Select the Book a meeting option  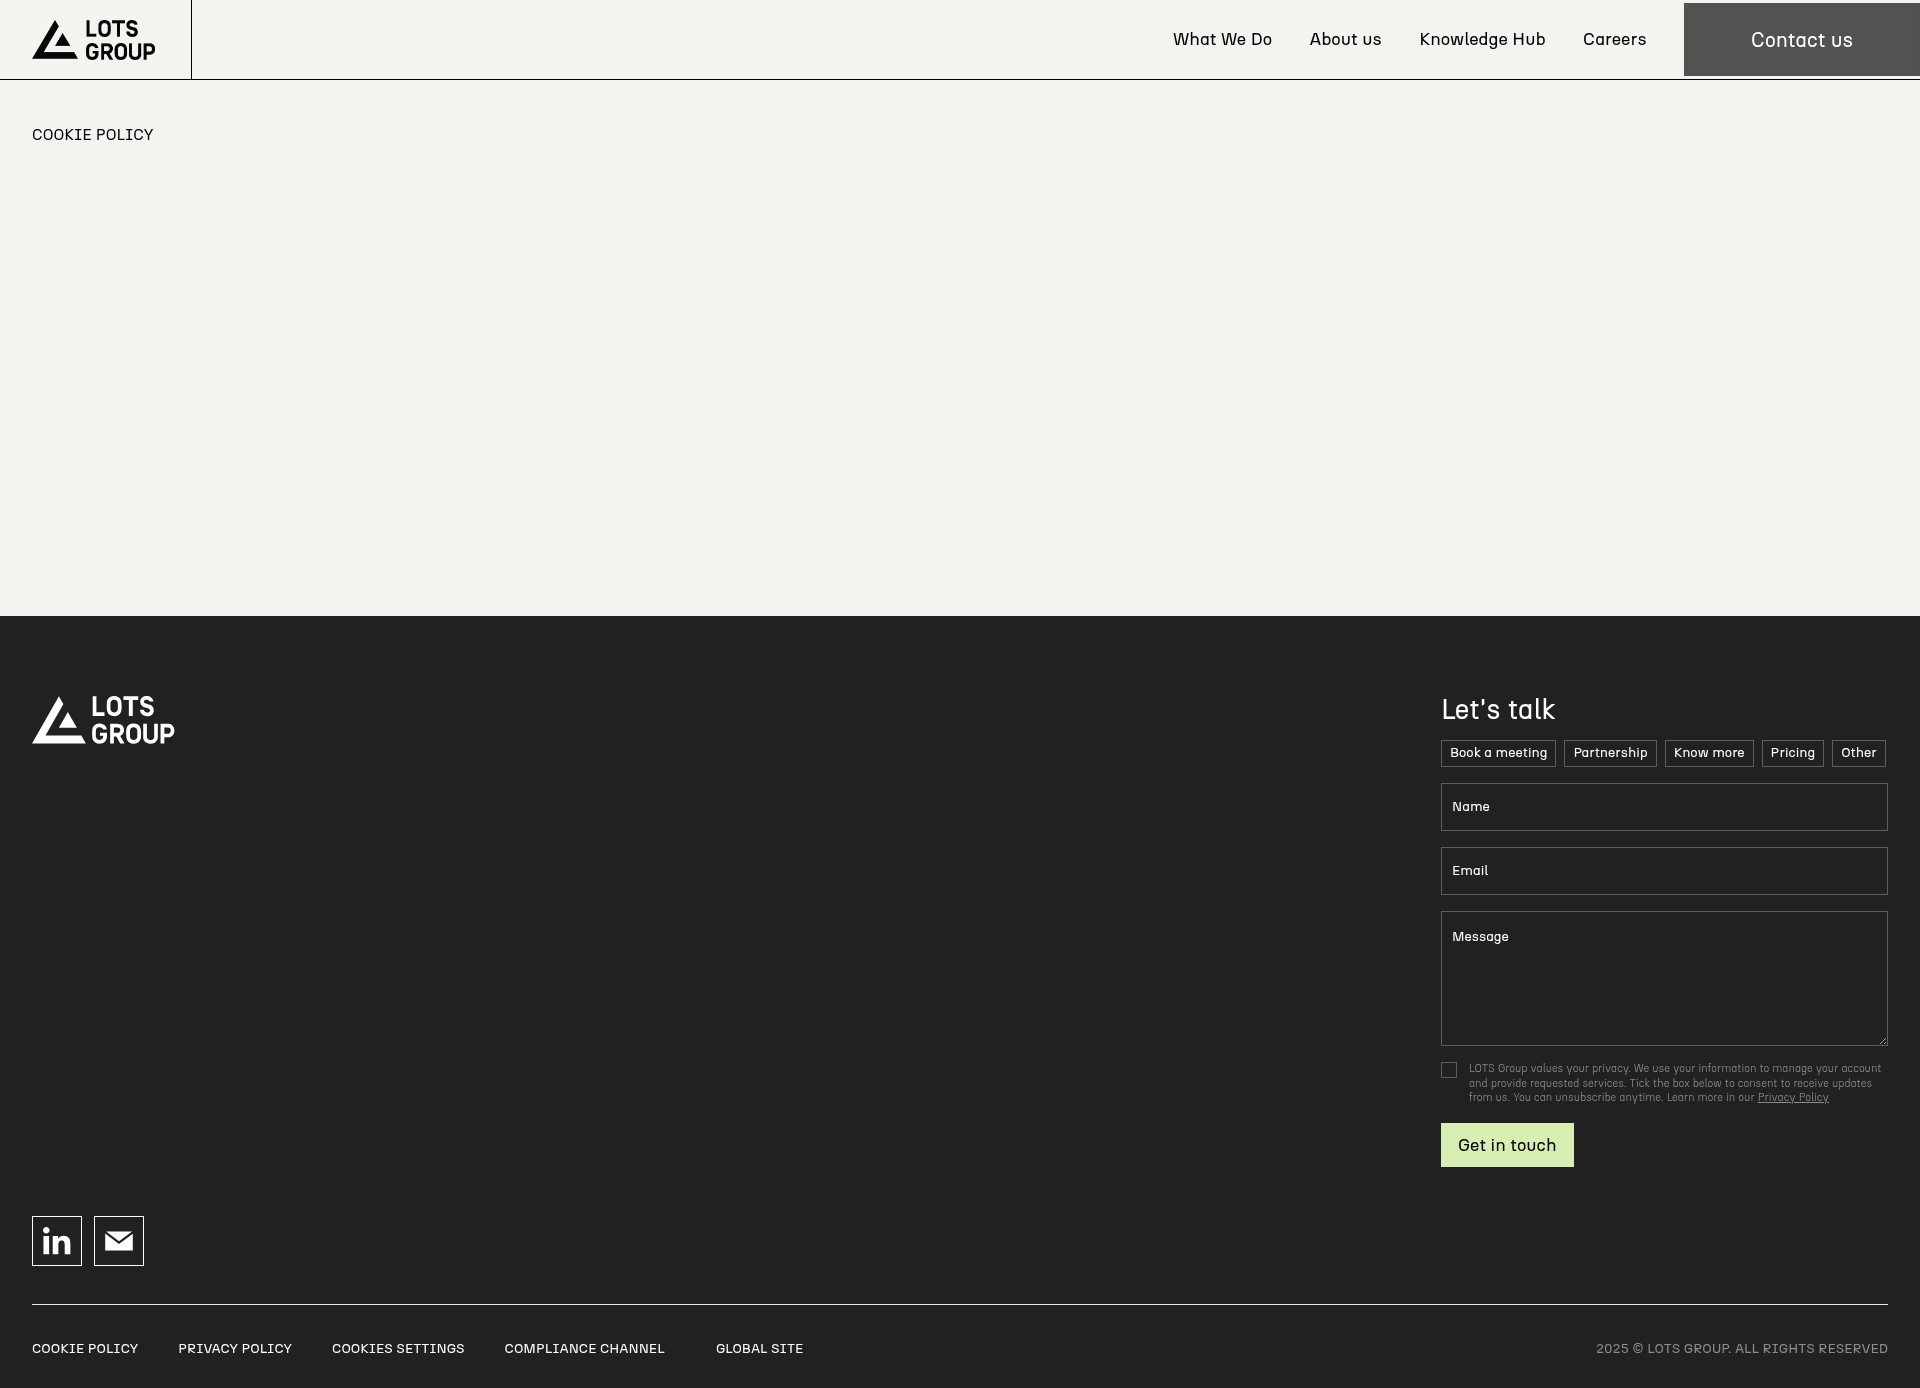(1498, 753)
